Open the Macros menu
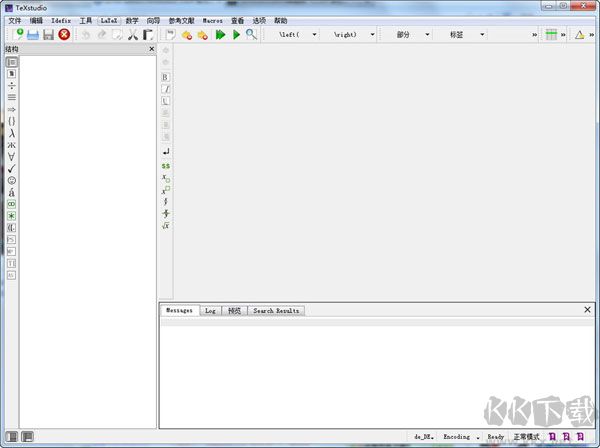Image resolution: width=600 pixels, height=448 pixels. (212, 21)
